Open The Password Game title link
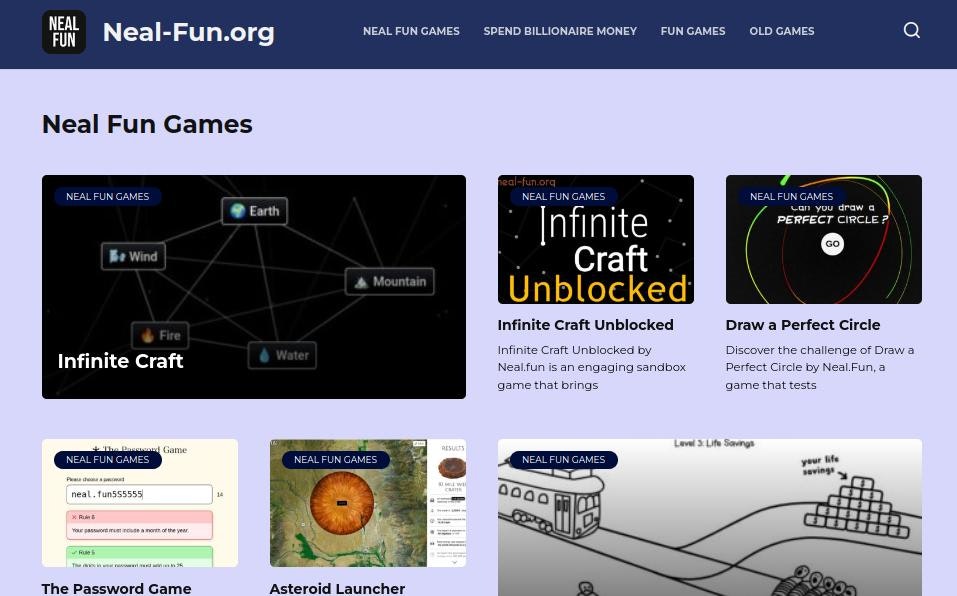 pos(117,589)
